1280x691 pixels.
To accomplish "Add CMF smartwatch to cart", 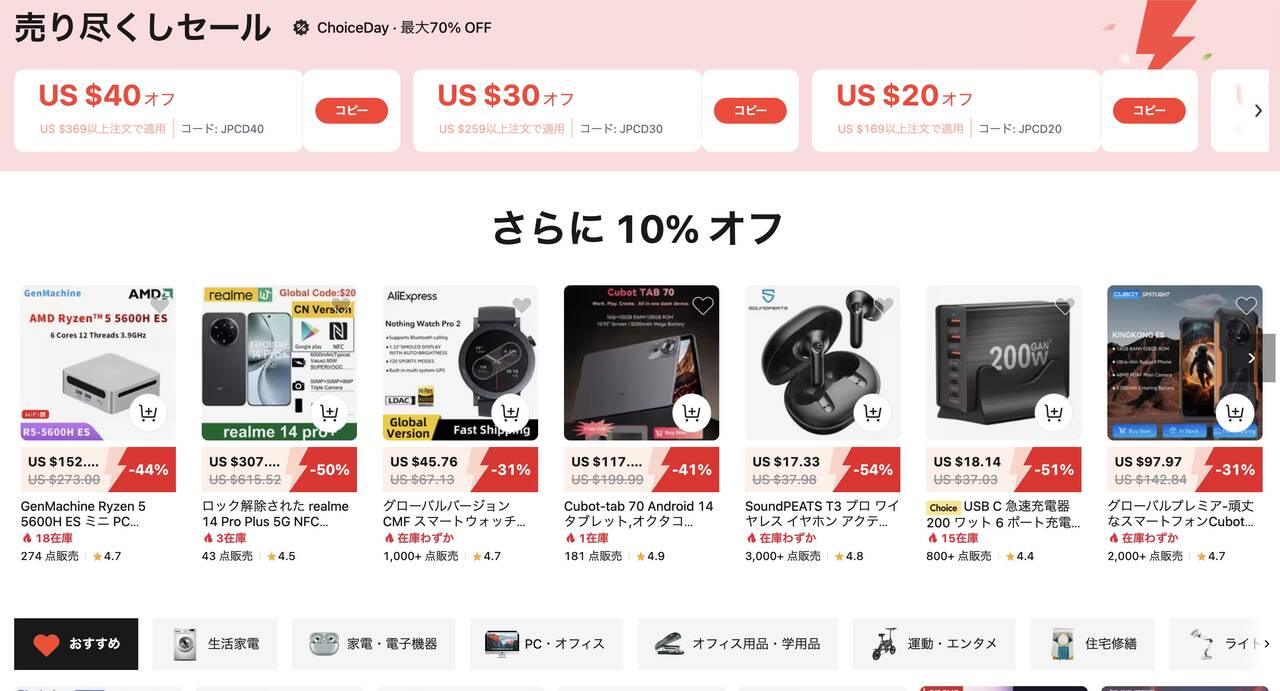I will (510, 412).
